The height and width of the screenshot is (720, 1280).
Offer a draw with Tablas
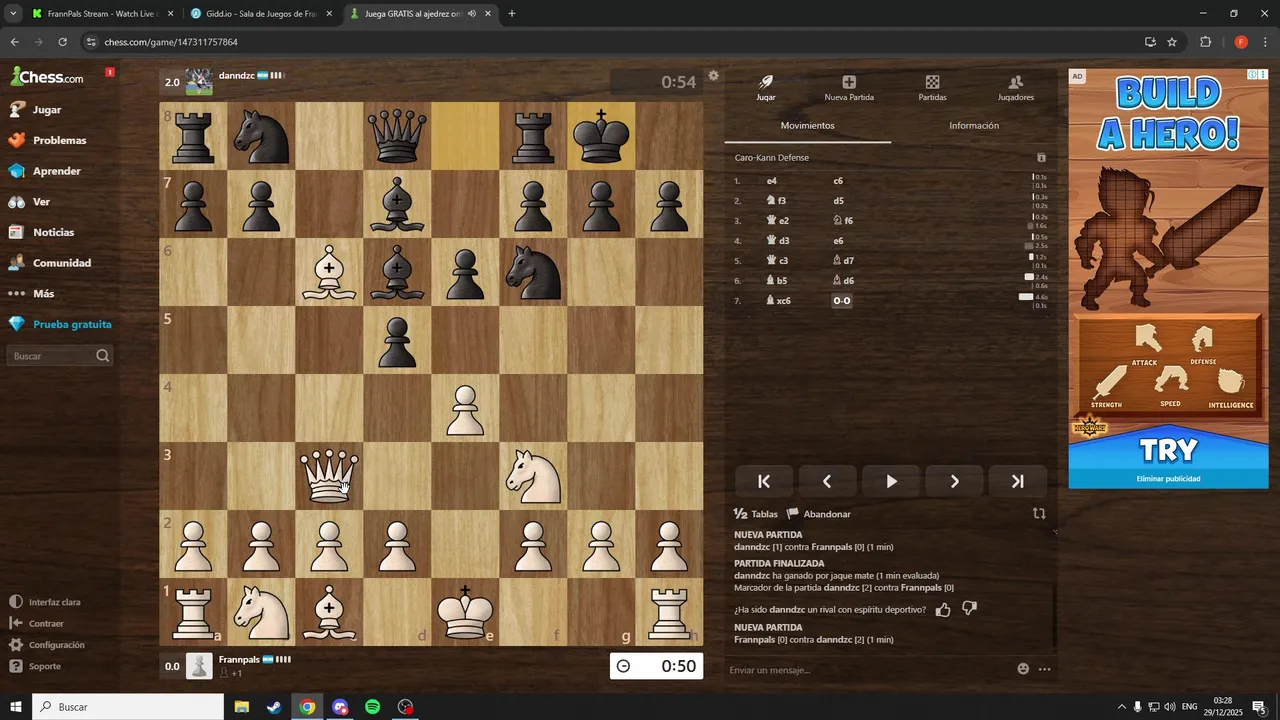756,514
